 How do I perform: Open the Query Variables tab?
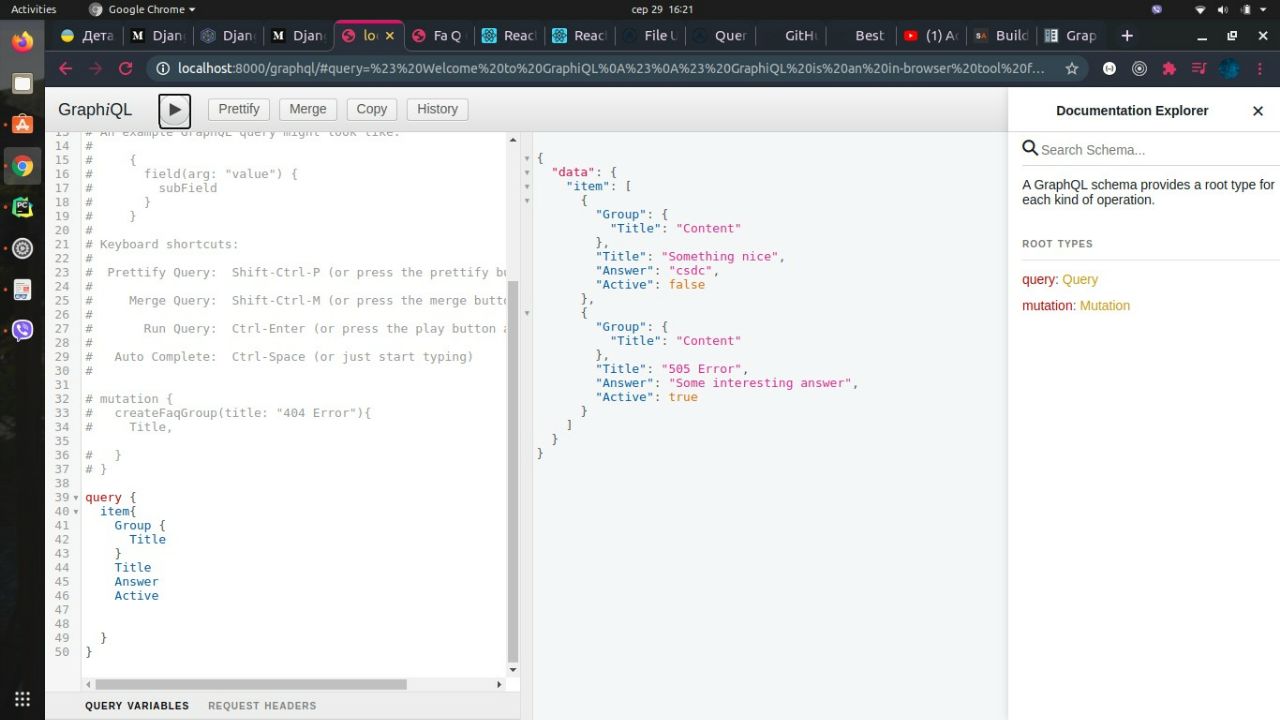137,706
